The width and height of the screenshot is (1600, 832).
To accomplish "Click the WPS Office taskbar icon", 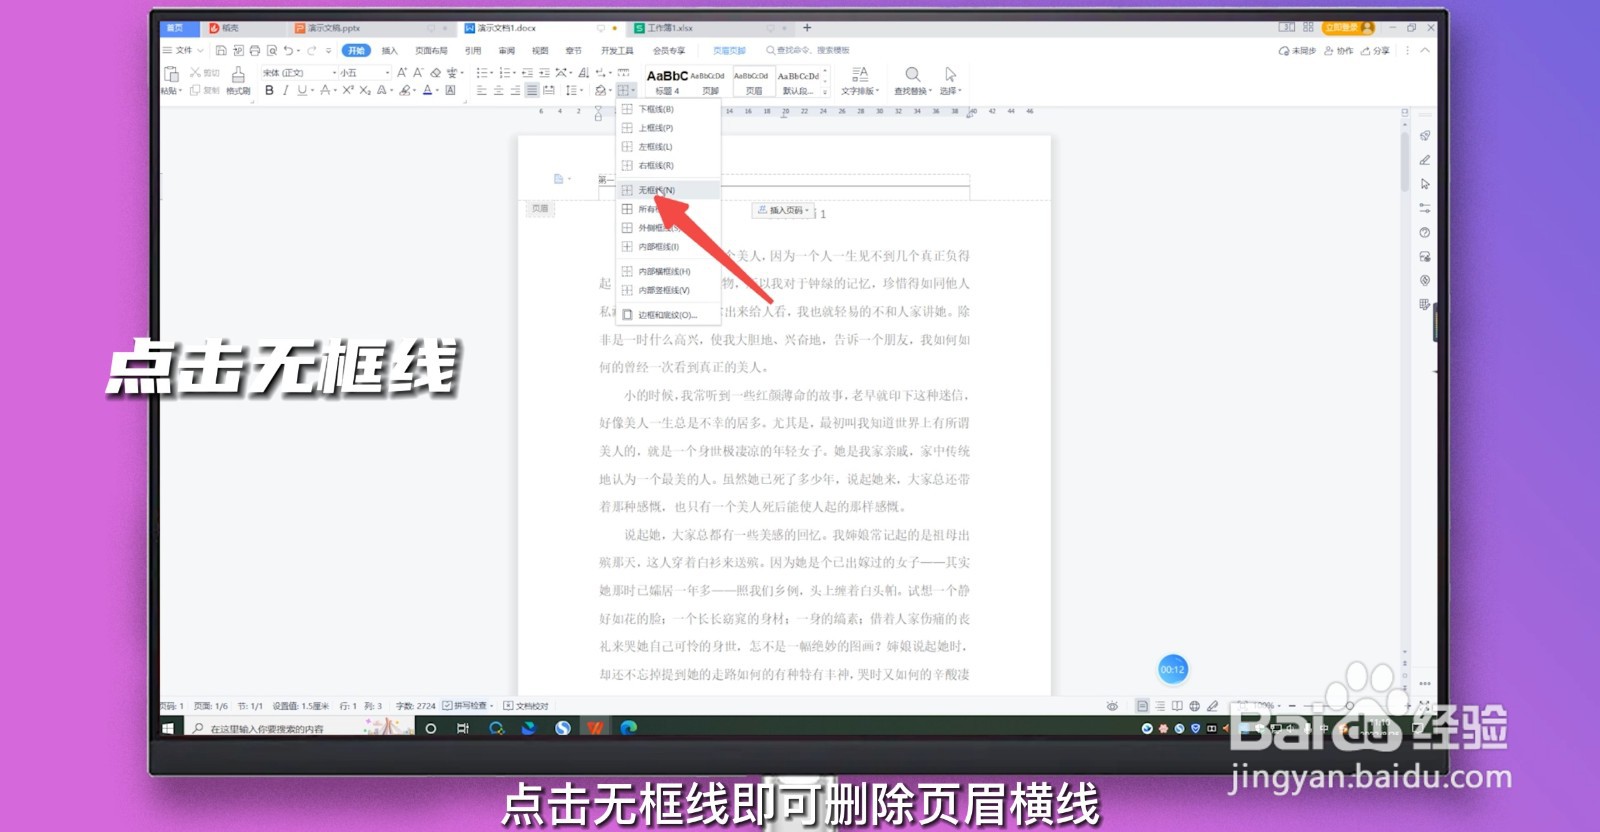I will (596, 728).
